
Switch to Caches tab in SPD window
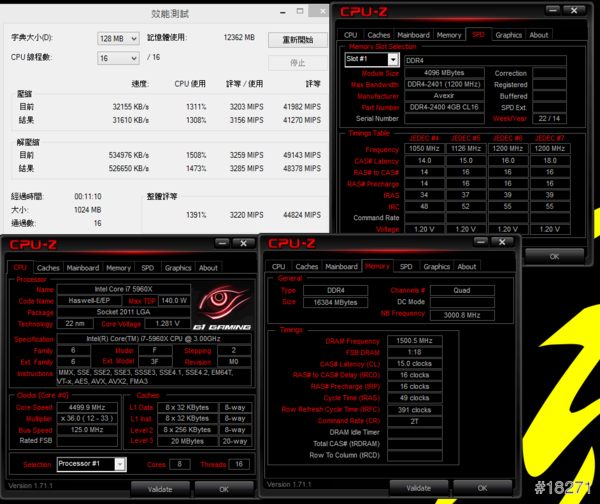(x=379, y=35)
